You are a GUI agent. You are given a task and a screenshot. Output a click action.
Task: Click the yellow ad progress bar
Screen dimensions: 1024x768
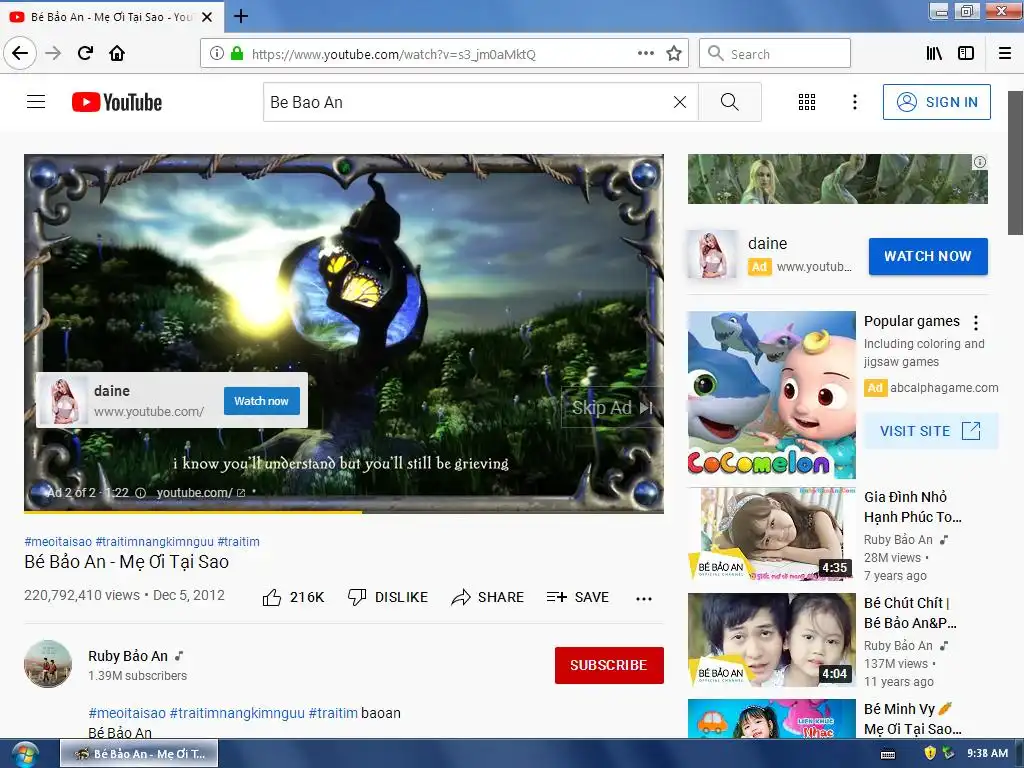[193, 511]
